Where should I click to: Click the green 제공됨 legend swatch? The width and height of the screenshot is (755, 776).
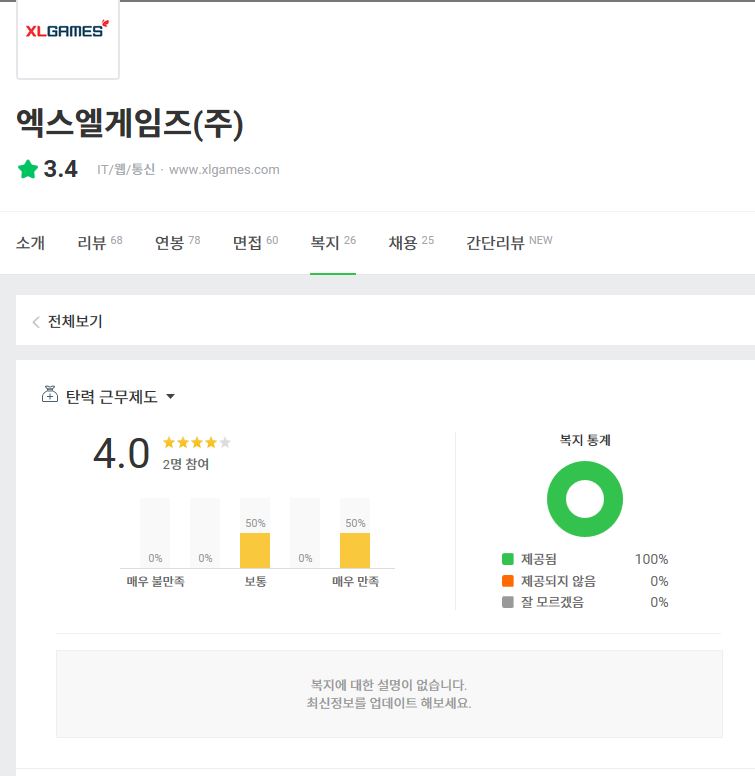tap(508, 559)
